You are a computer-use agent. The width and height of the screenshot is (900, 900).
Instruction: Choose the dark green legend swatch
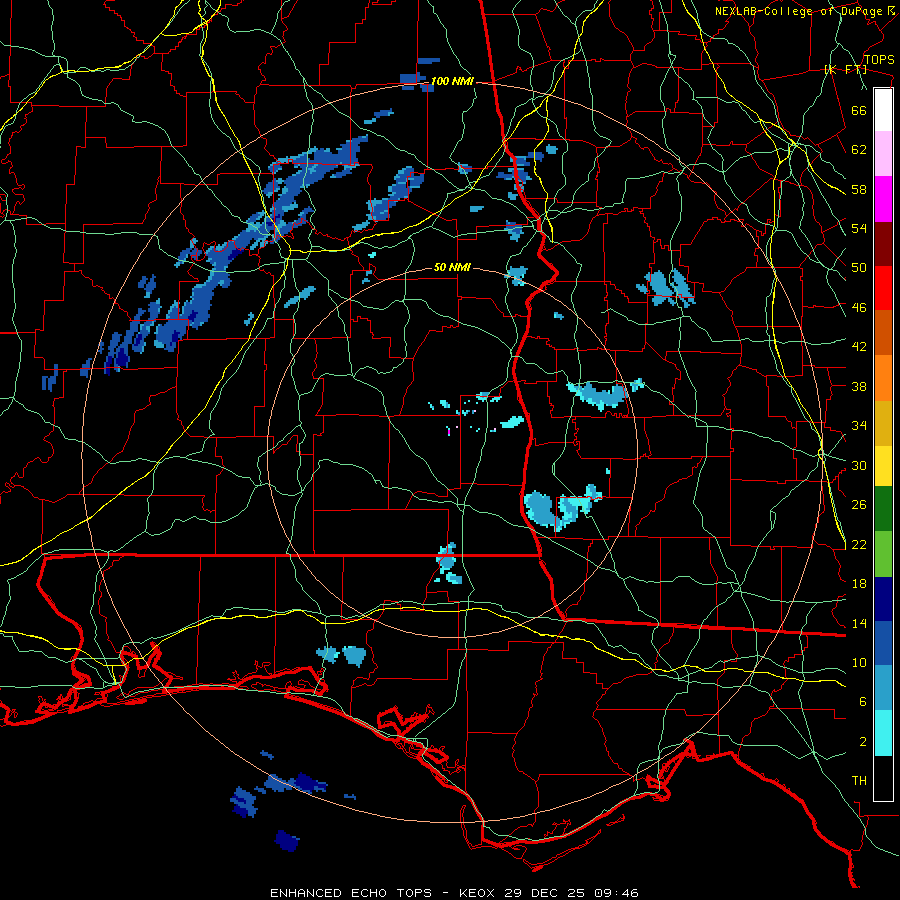[883, 509]
